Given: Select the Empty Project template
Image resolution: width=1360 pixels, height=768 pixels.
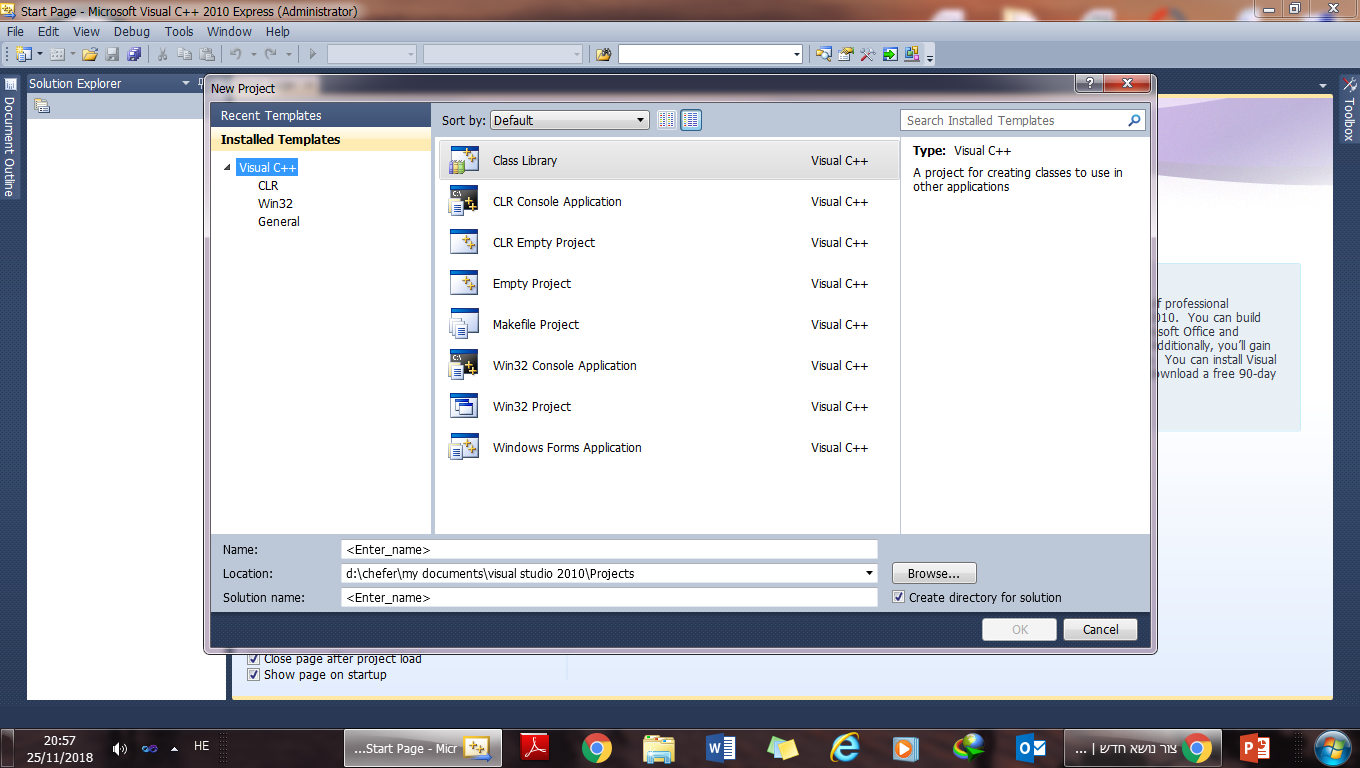Looking at the screenshot, I should (x=669, y=283).
